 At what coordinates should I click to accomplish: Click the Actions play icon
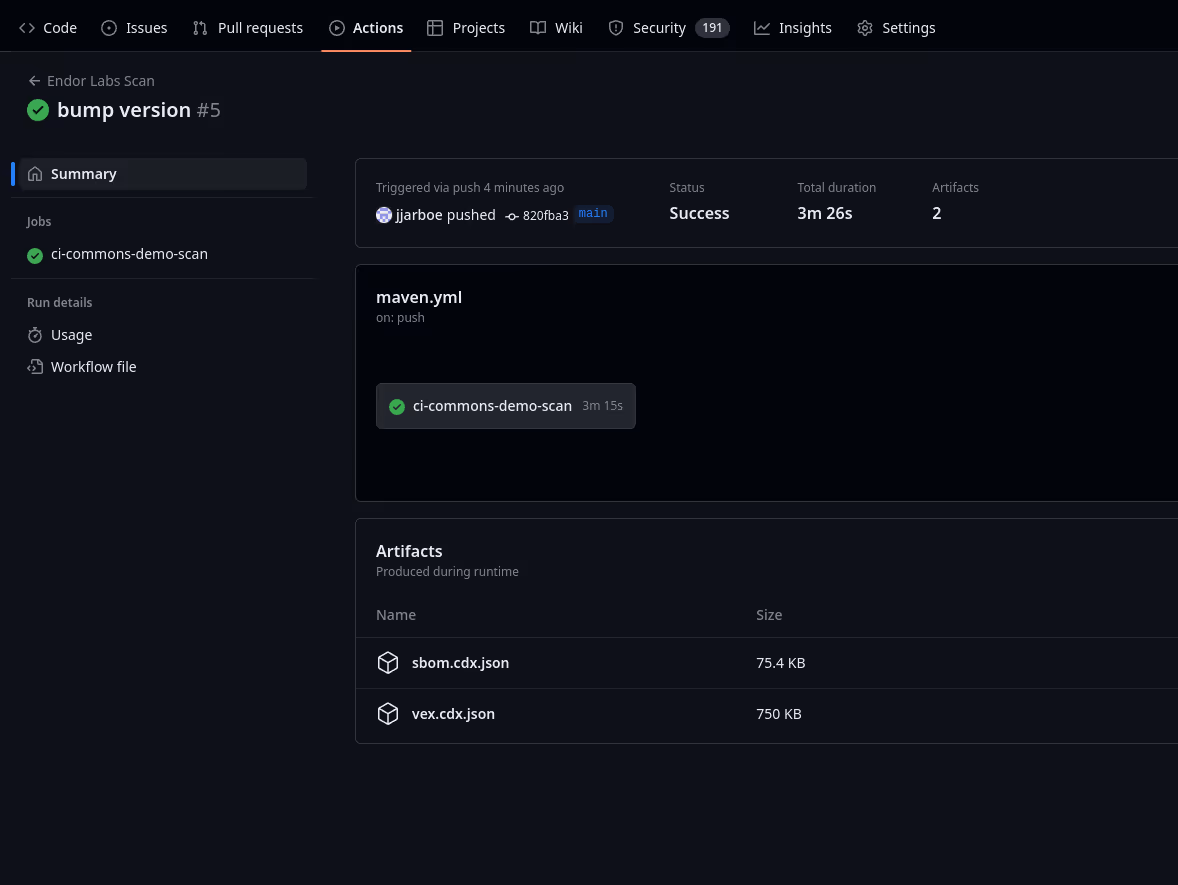(337, 28)
